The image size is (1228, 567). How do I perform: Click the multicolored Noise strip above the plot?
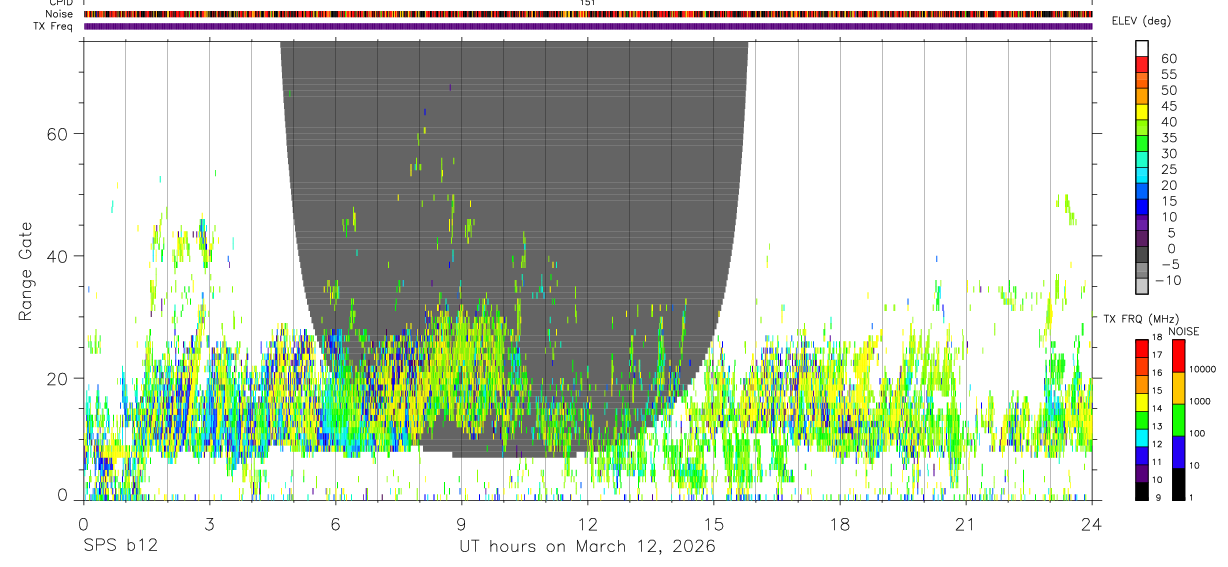pos(588,14)
